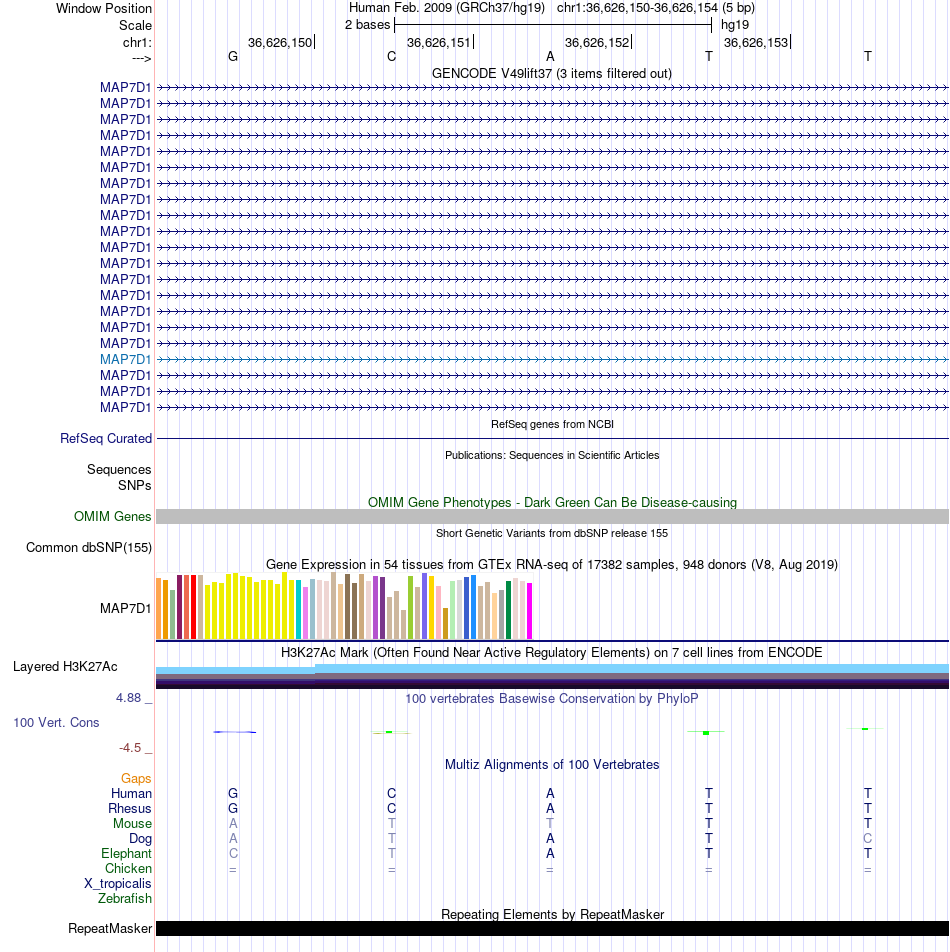Open 100 vertebrates Basewise Conservation by PhyloP title
This screenshot has width=950, height=952.
(552, 699)
